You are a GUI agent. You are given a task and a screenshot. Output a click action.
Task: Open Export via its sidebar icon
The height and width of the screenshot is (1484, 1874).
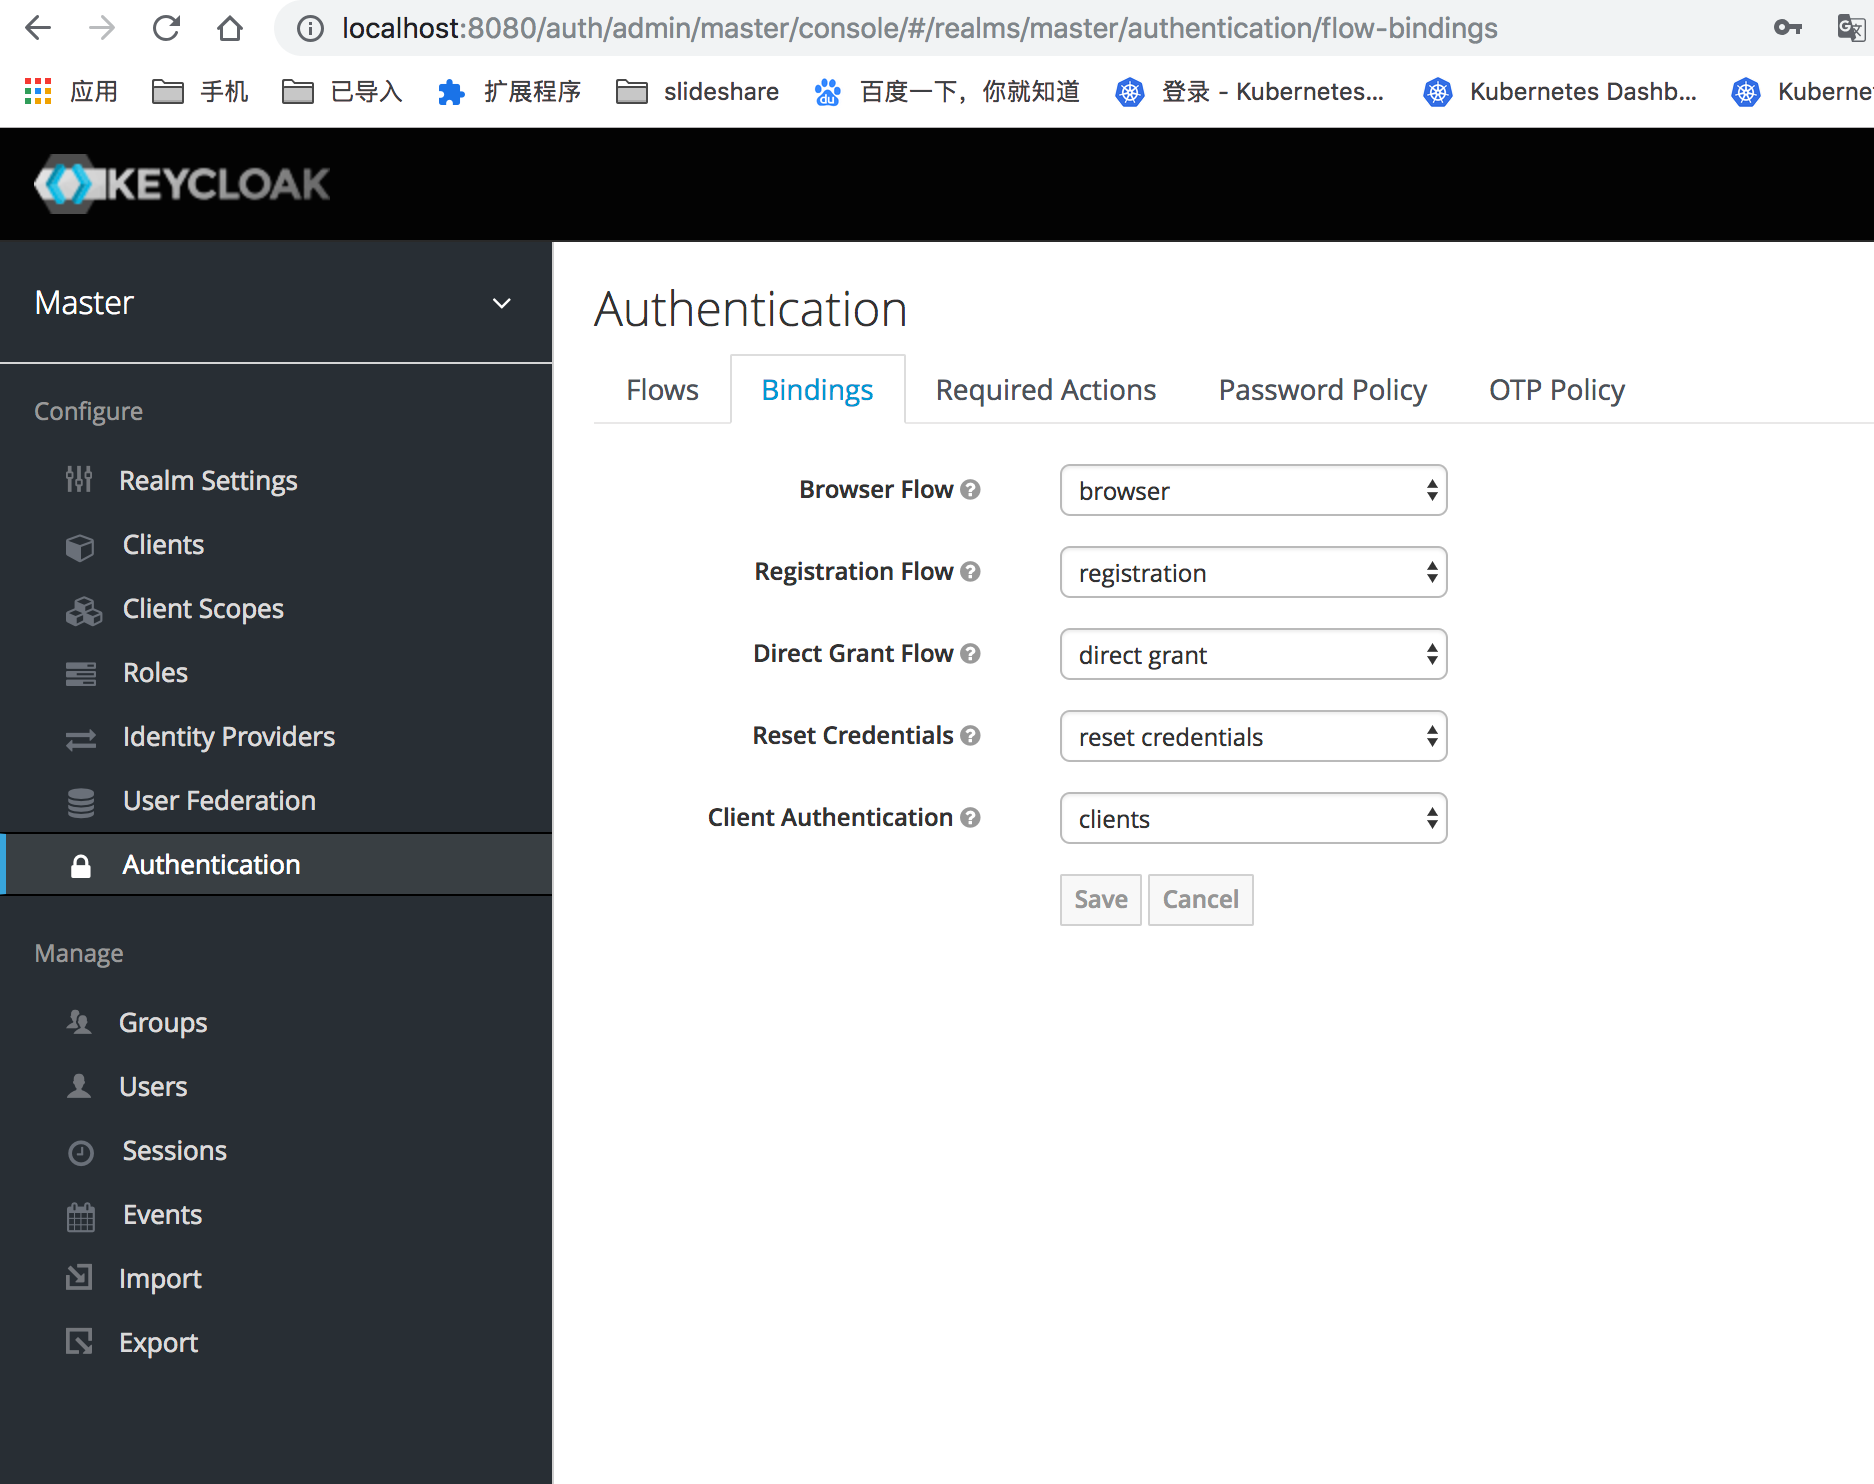[80, 1342]
